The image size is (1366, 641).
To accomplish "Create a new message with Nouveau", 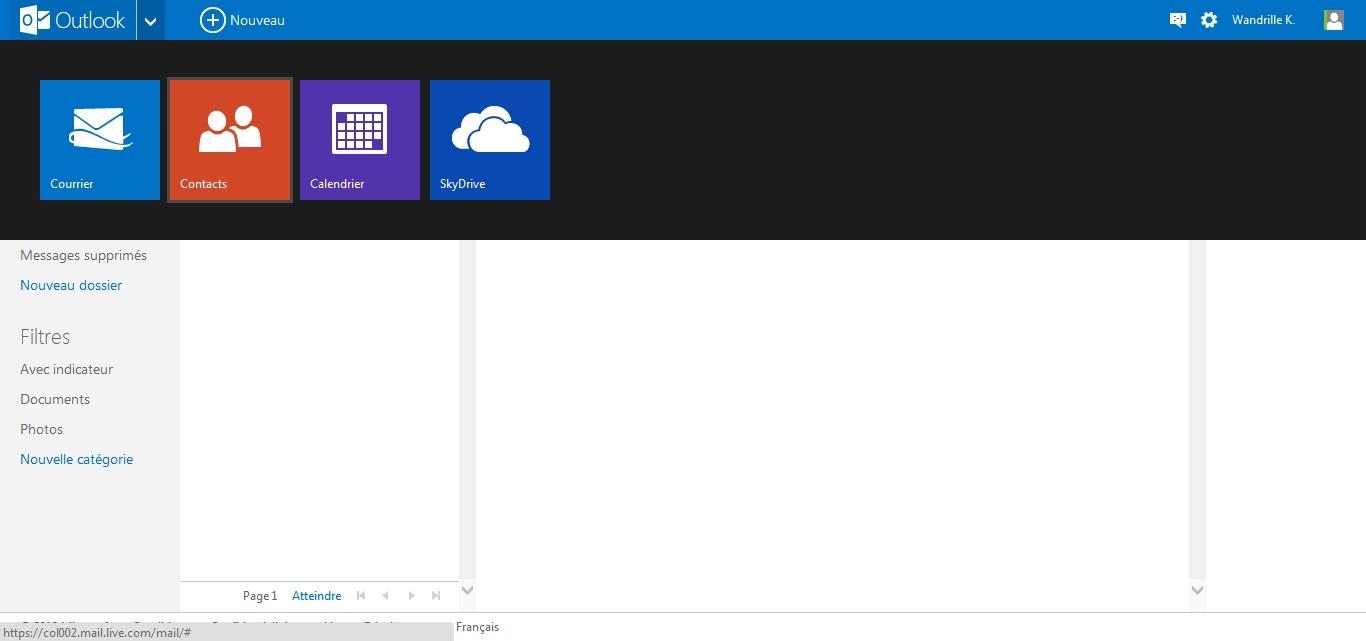I will click(x=242, y=20).
